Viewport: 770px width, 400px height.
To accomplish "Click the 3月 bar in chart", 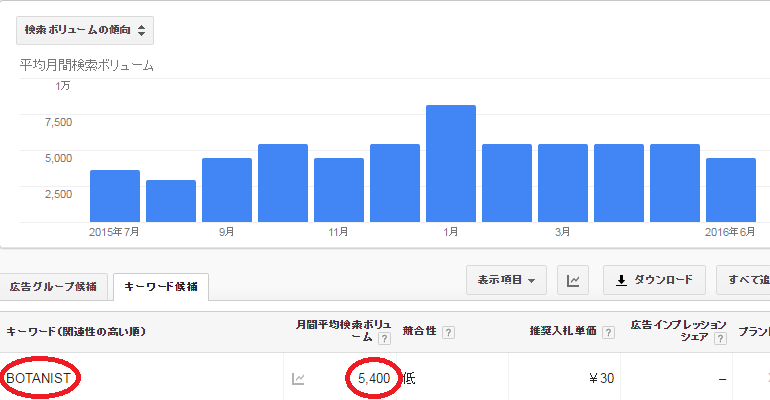I will [x=563, y=183].
